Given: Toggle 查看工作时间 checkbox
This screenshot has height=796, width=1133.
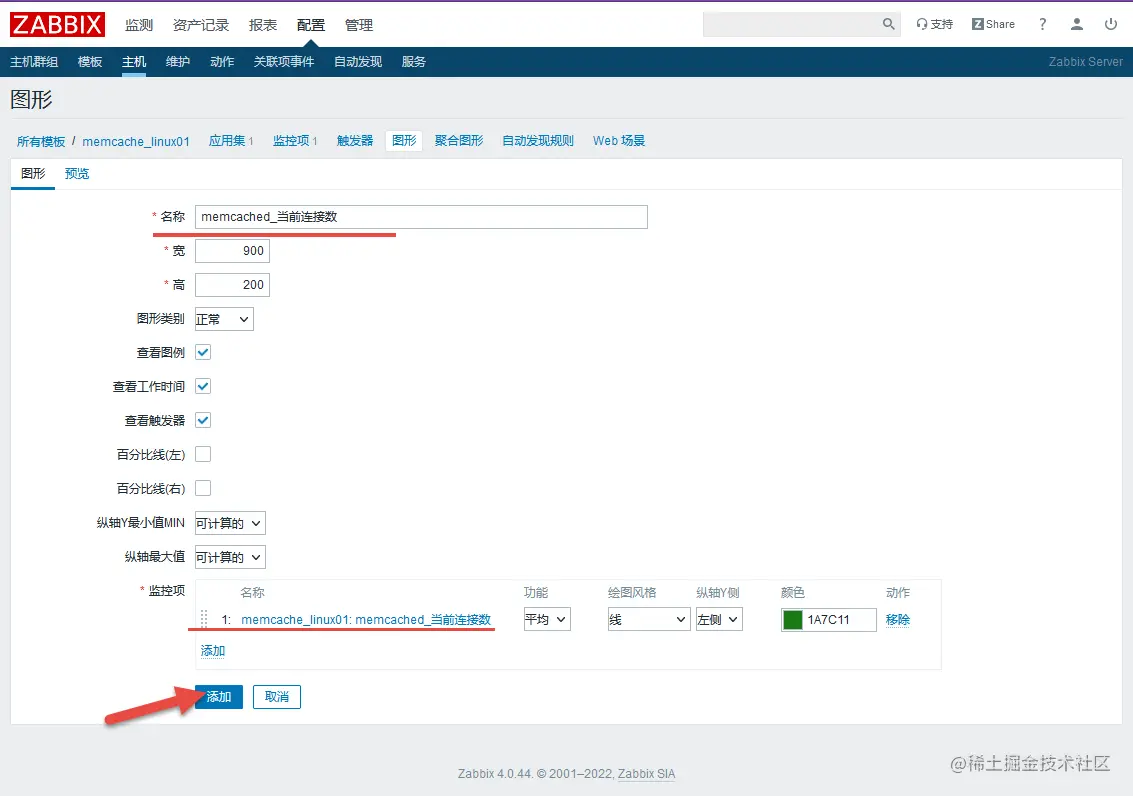Looking at the screenshot, I should (x=203, y=386).
